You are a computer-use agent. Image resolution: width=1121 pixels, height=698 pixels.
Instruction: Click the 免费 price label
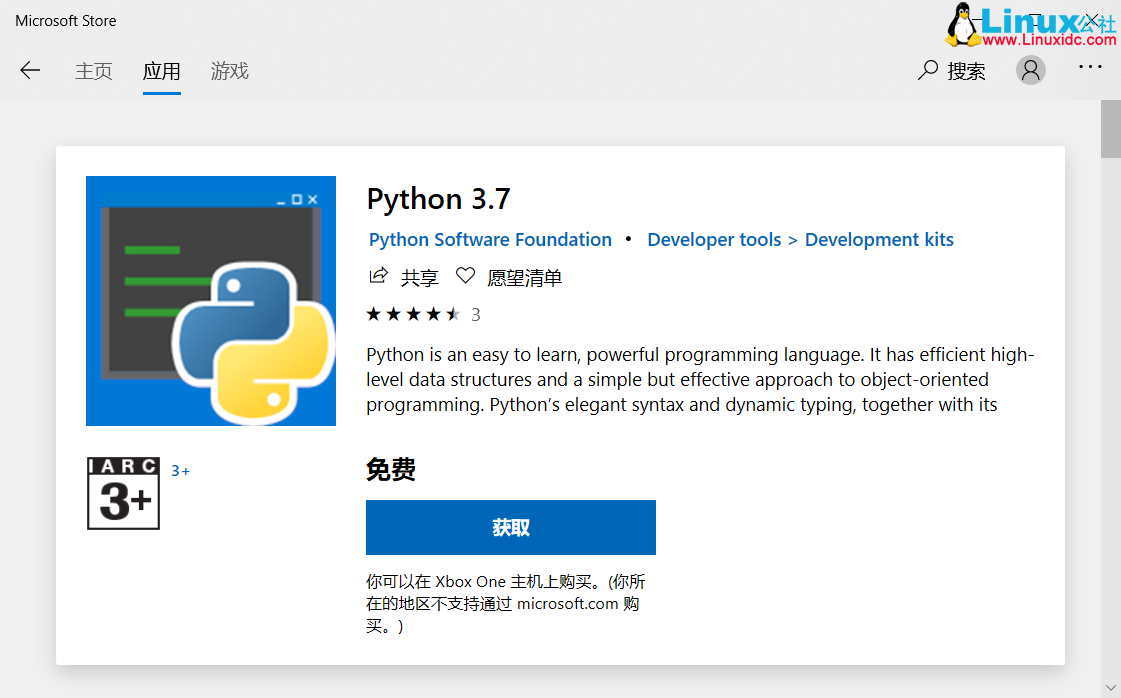(x=391, y=470)
